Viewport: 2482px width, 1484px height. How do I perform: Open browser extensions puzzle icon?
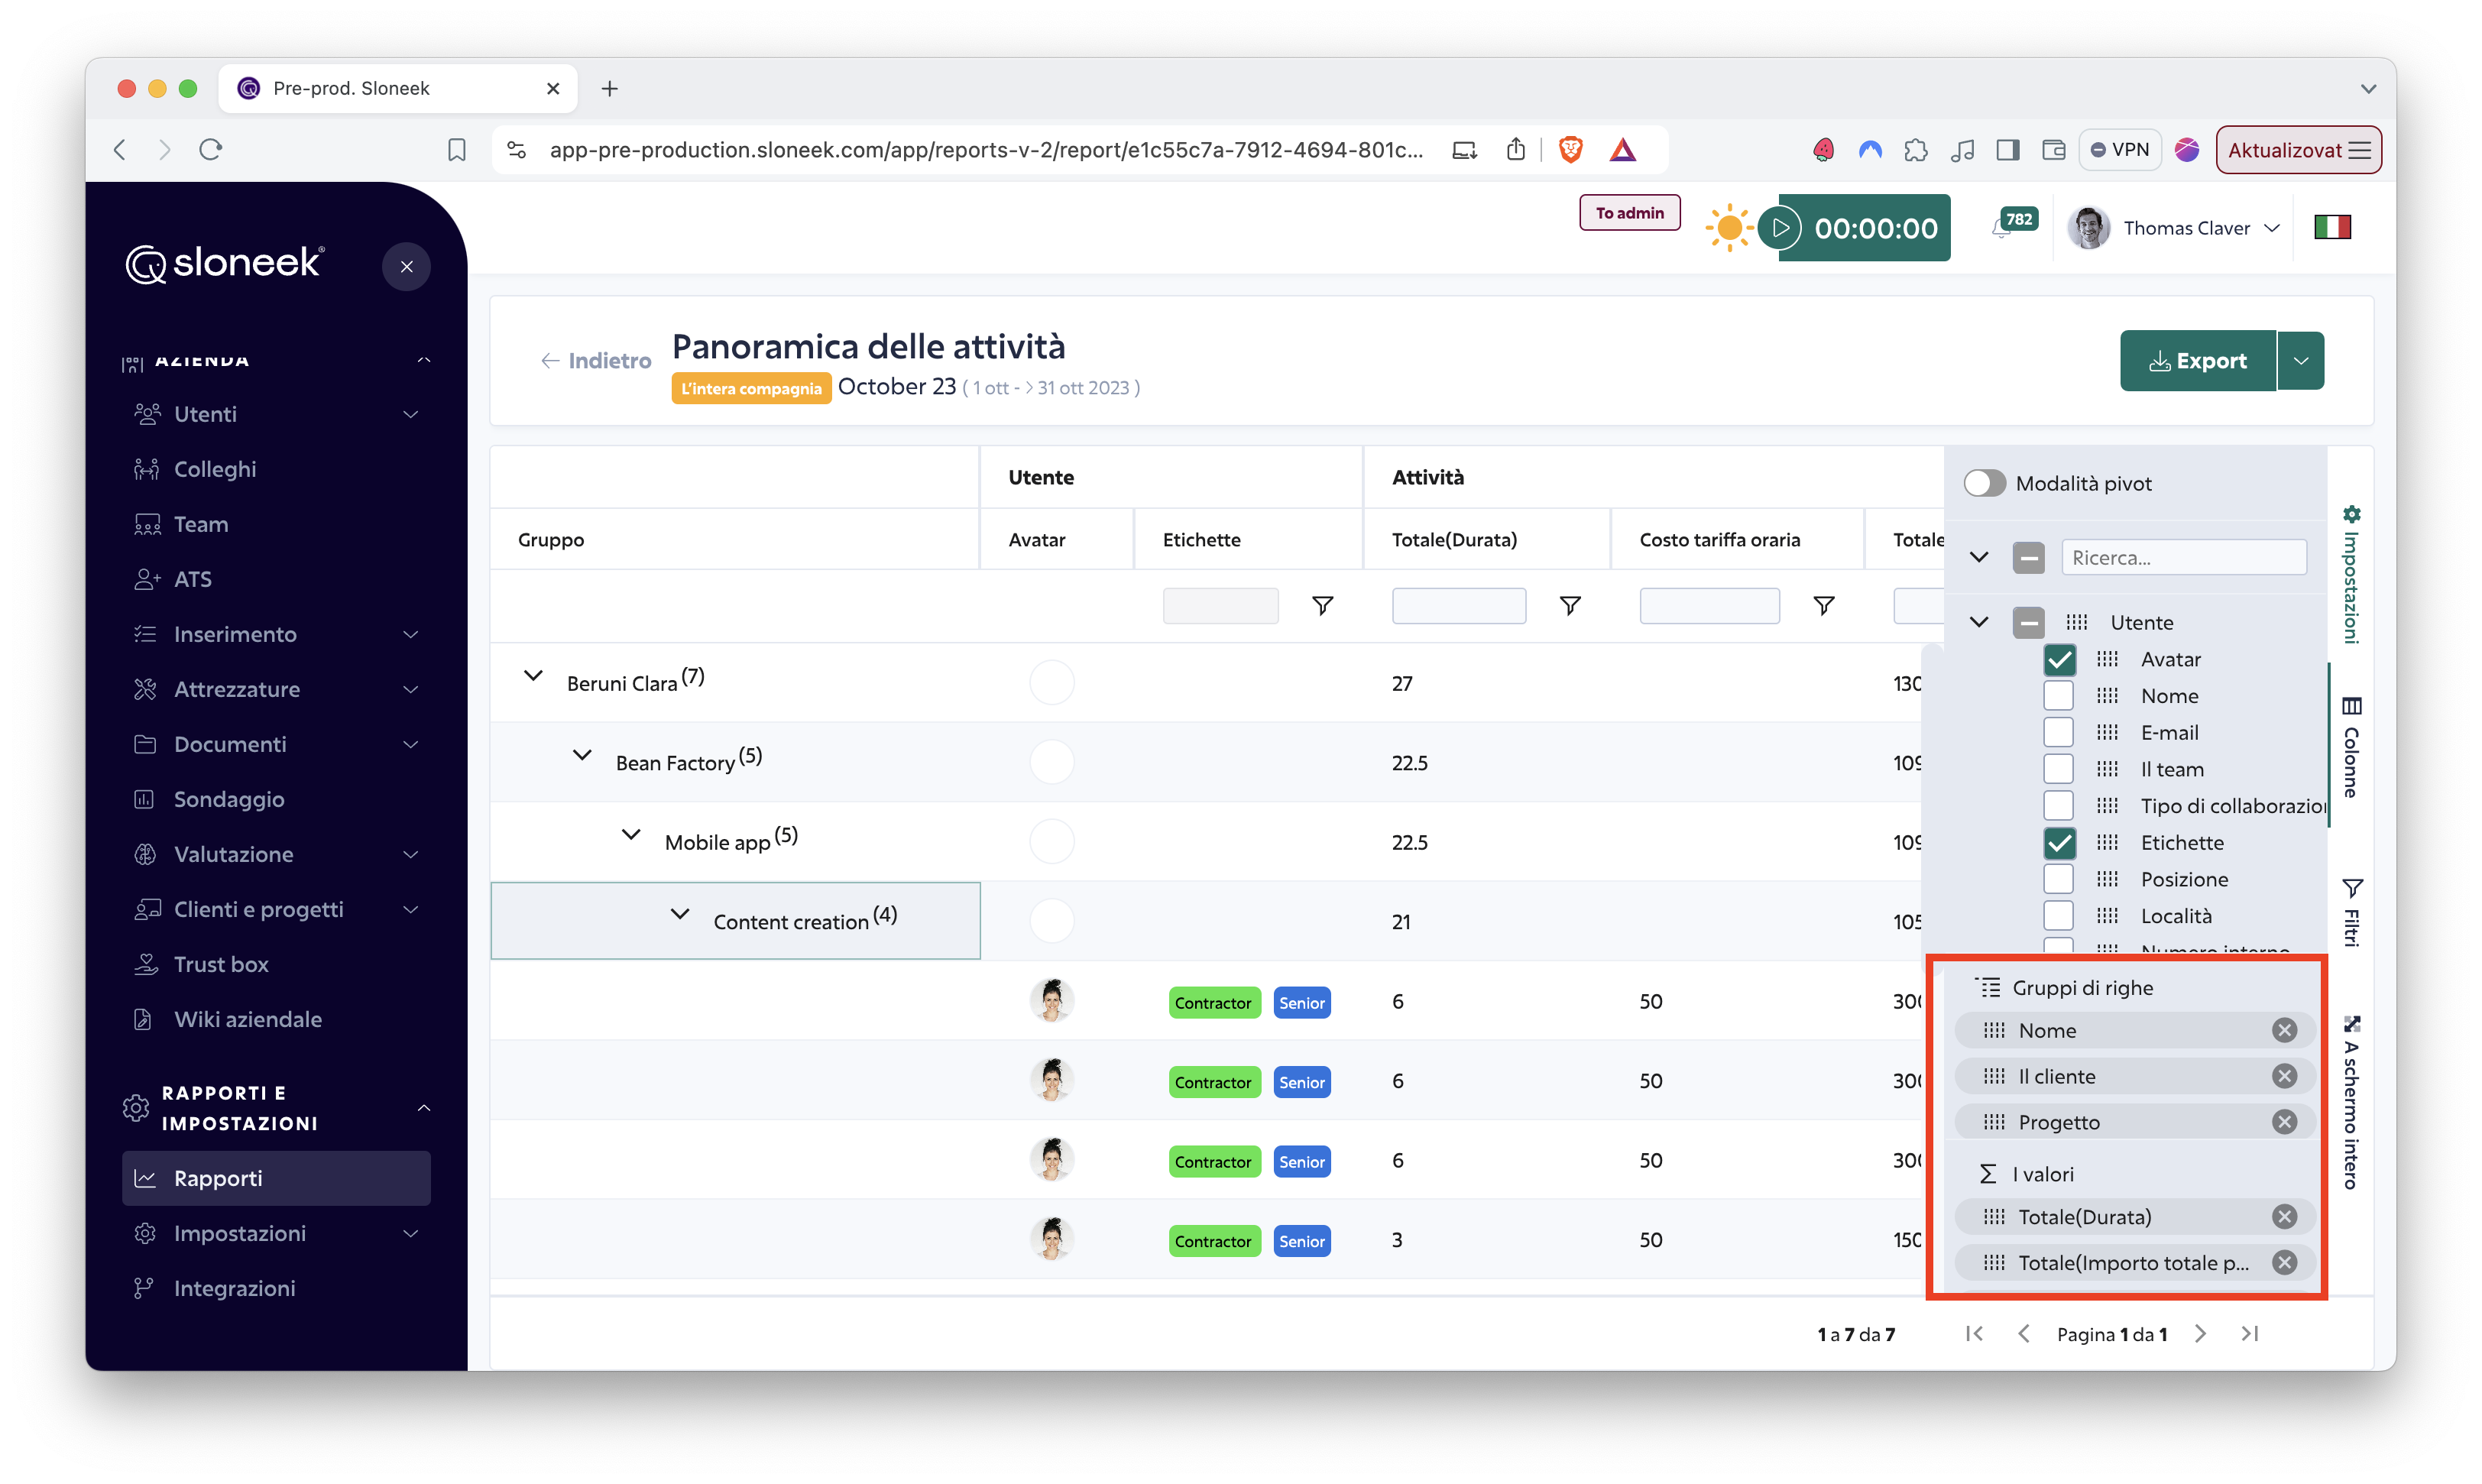(1916, 150)
